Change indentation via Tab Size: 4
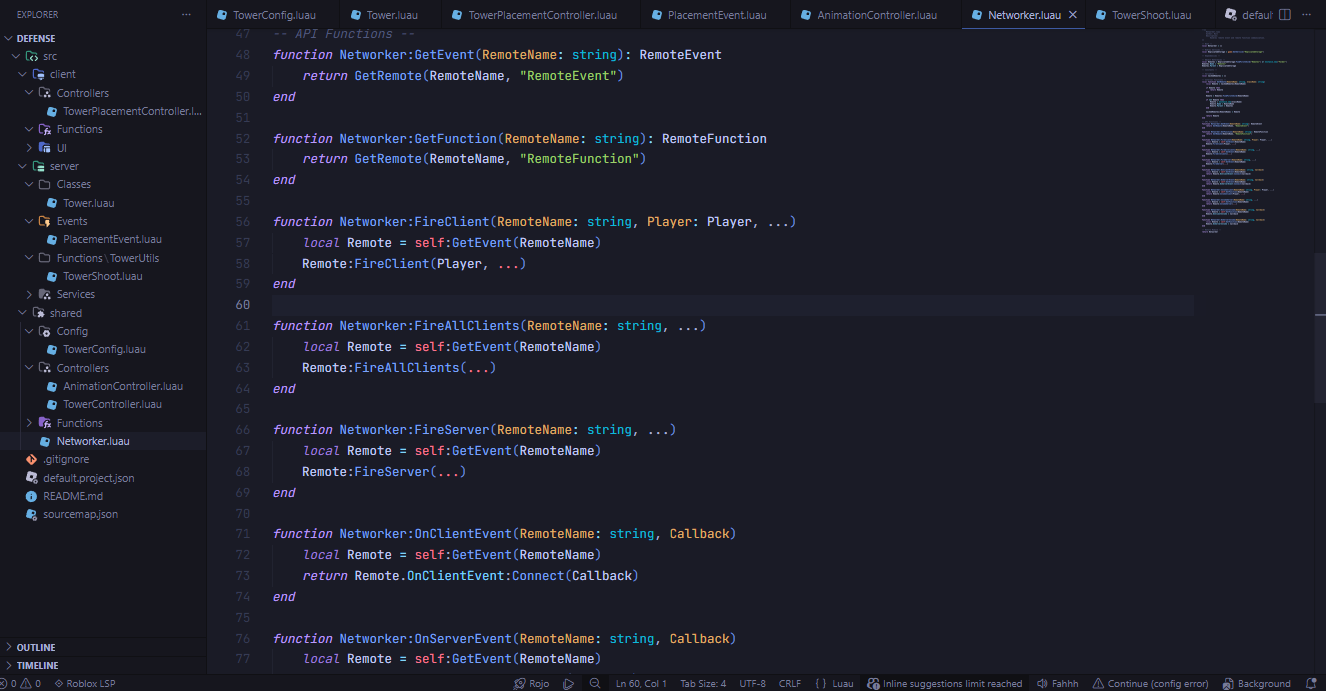 click(x=703, y=683)
